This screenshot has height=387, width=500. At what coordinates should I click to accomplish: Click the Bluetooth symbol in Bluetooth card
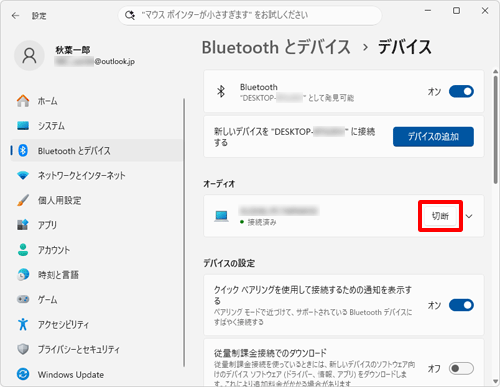point(221,91)
